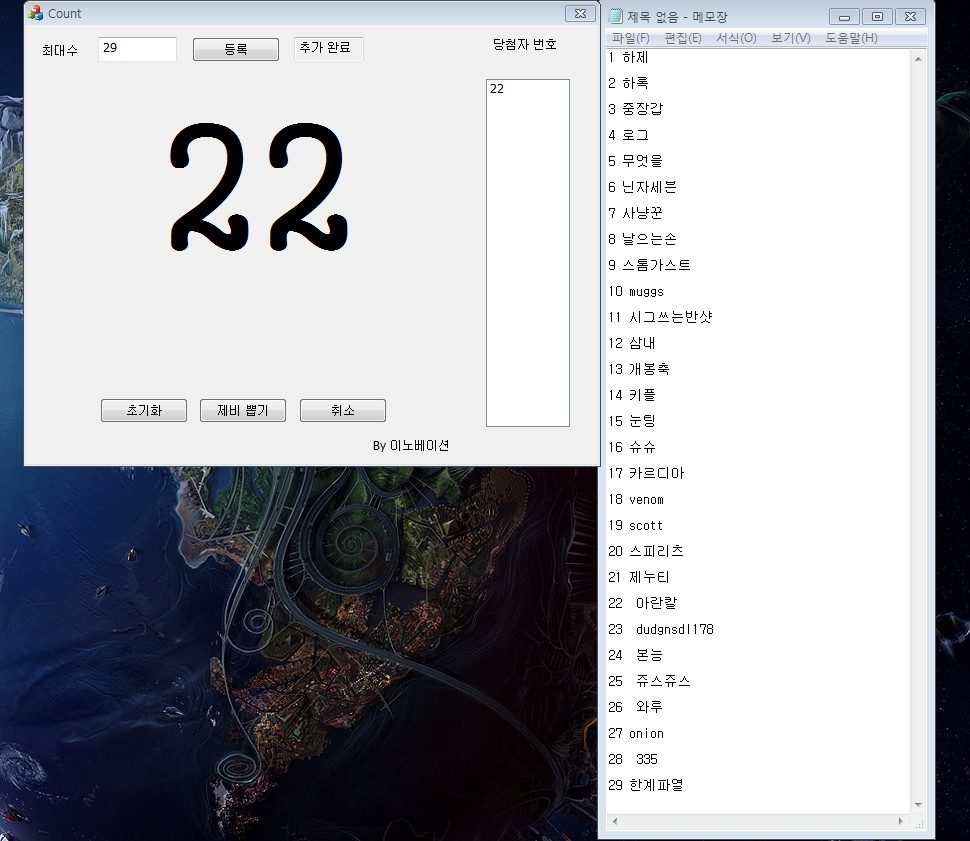
Task: Close the Count window
Action: (580, 13)
